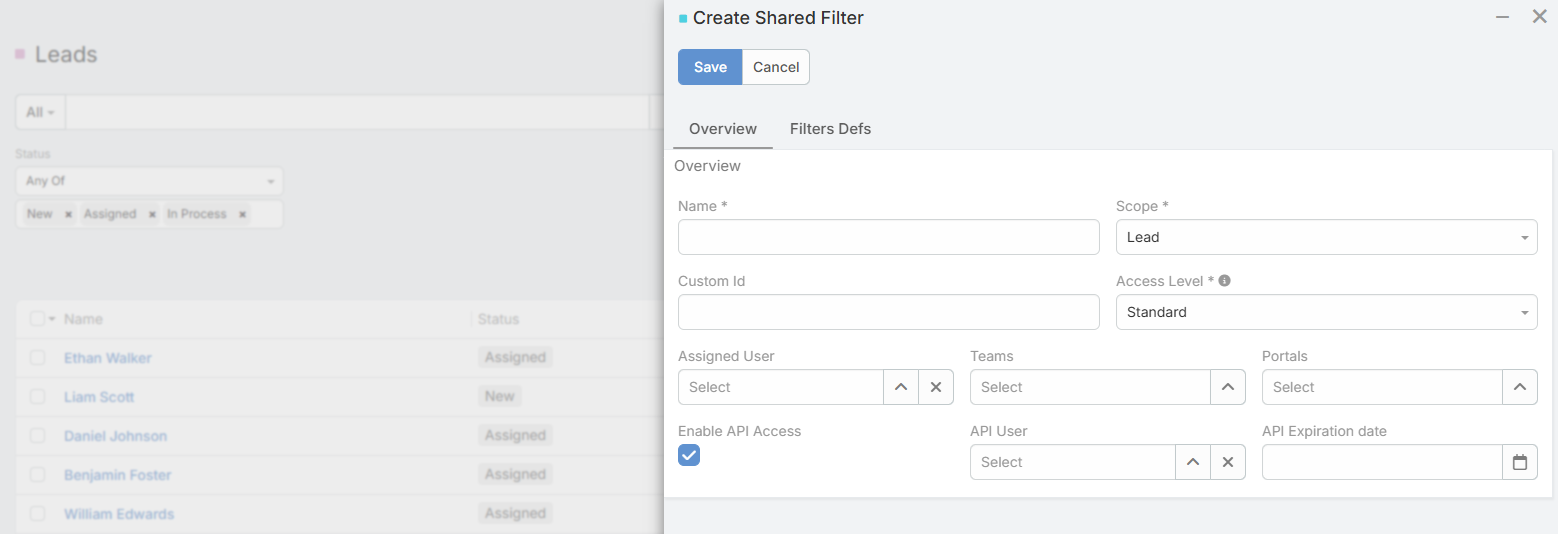Expand the Scope dropdown showing Lead
The image size is (1558, 534).
coord(1326,237)
